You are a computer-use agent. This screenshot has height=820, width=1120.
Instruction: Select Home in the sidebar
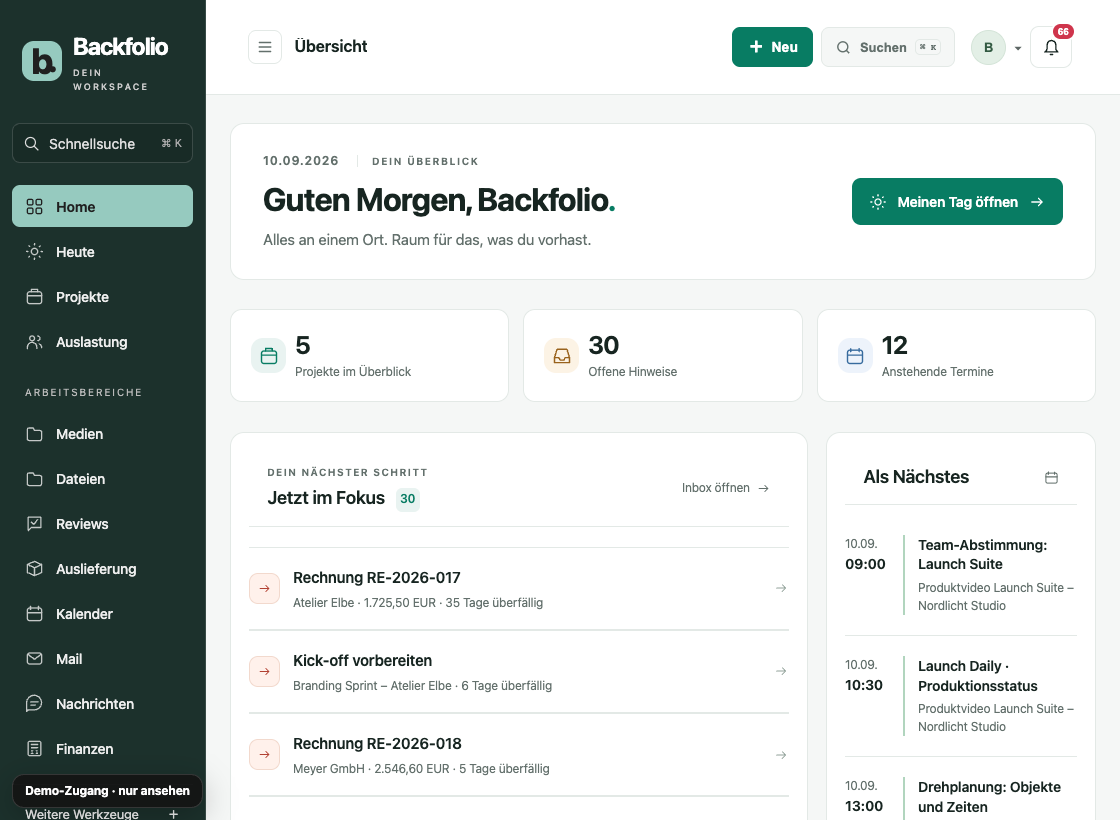pyautogui.click(x=102, y=206)
